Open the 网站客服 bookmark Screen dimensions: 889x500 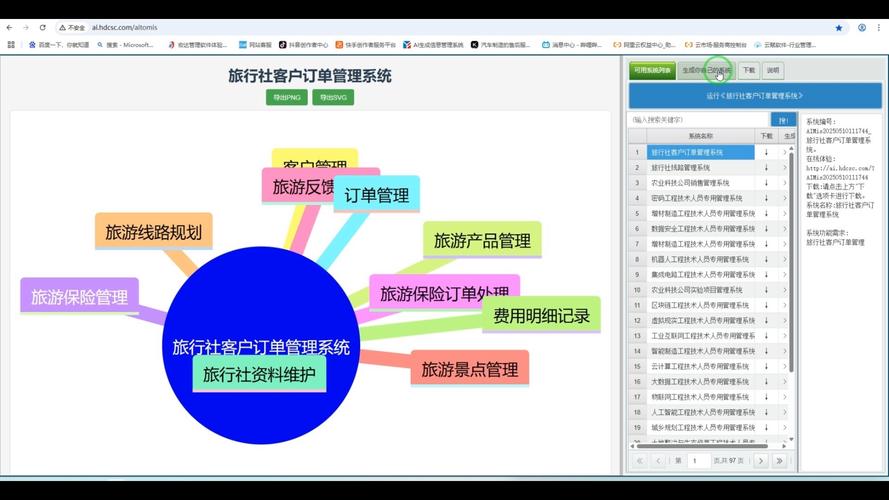click(x=255, y=44)
